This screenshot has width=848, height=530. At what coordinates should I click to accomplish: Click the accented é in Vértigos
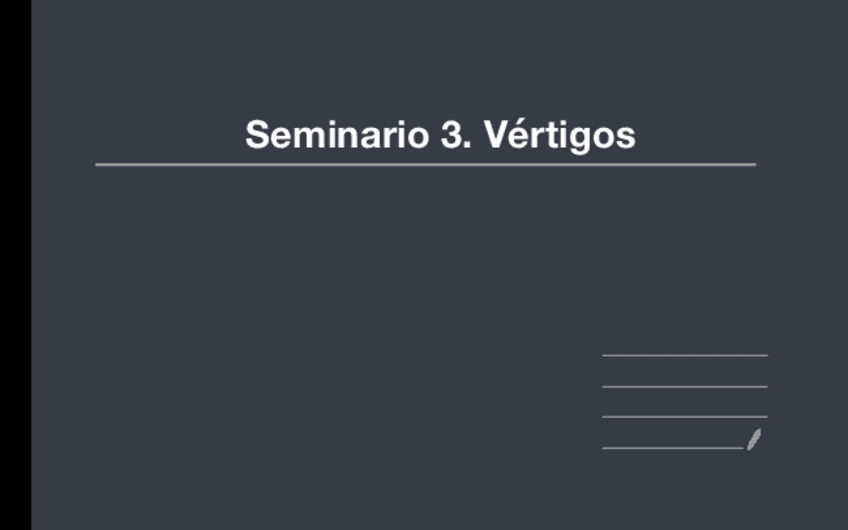click(515, 135)
